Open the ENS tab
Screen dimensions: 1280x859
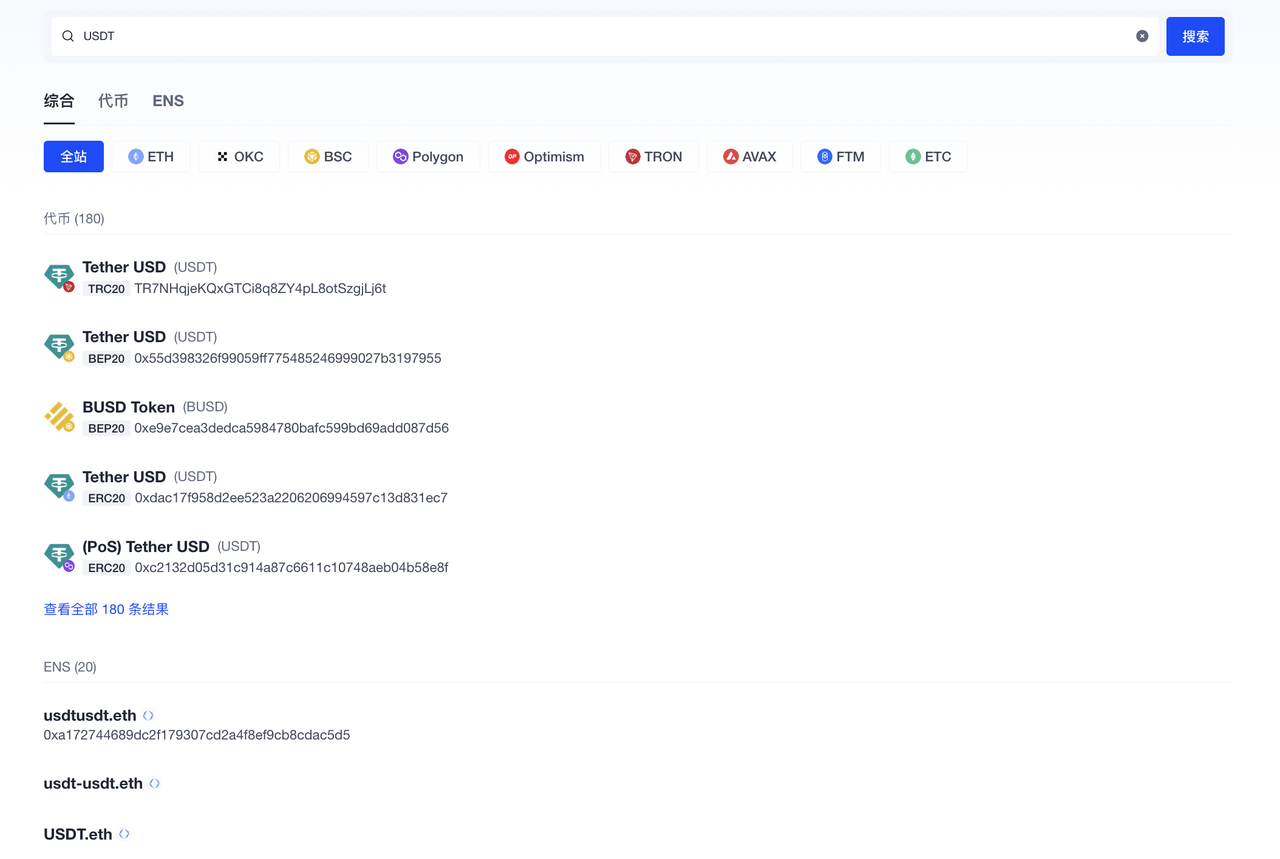(167, 101)
